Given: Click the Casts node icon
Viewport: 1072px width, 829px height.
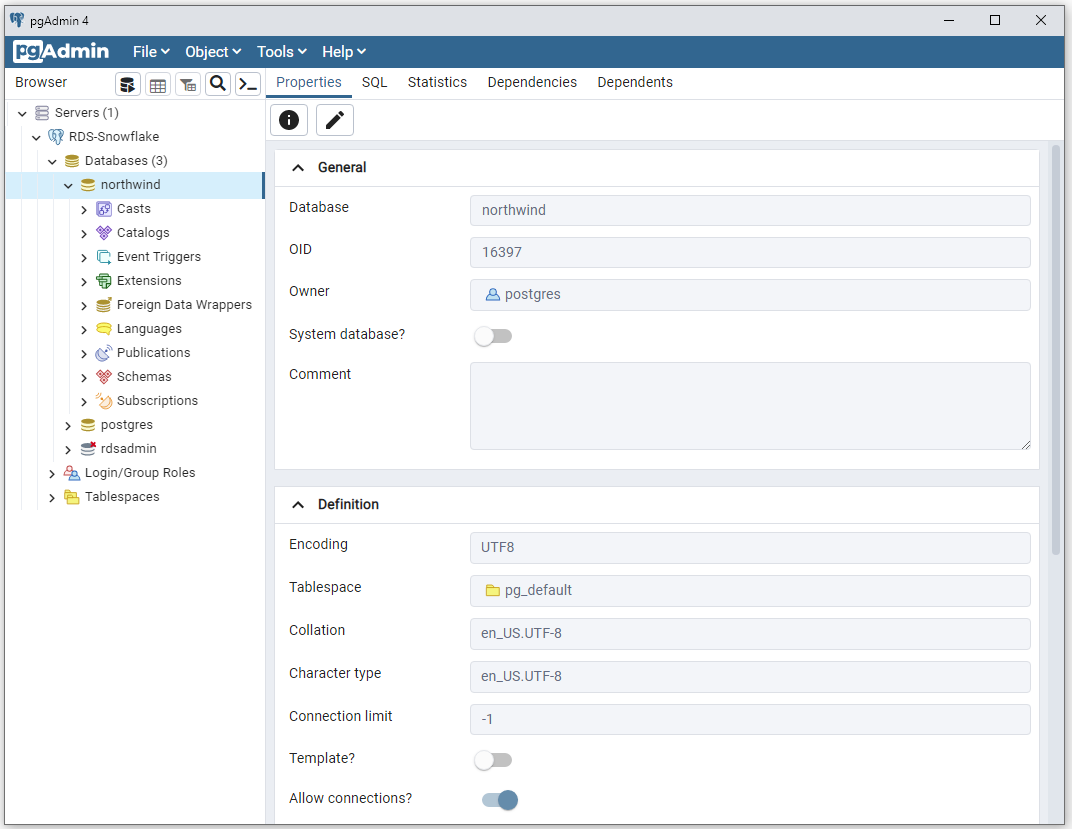Looking at the screenshot, I should tap(104, 209).
